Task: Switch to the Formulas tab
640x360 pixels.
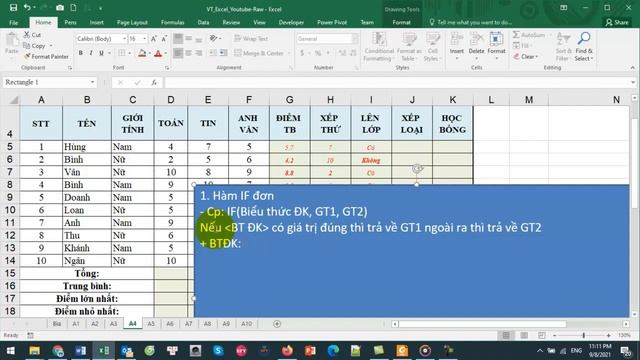Action: click(172, 22)
